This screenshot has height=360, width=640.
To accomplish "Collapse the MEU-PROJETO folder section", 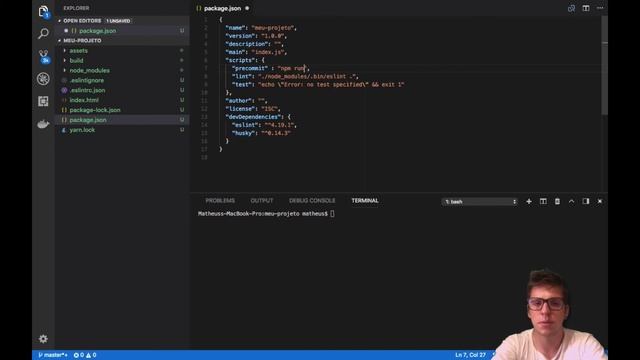I will 82,40.
